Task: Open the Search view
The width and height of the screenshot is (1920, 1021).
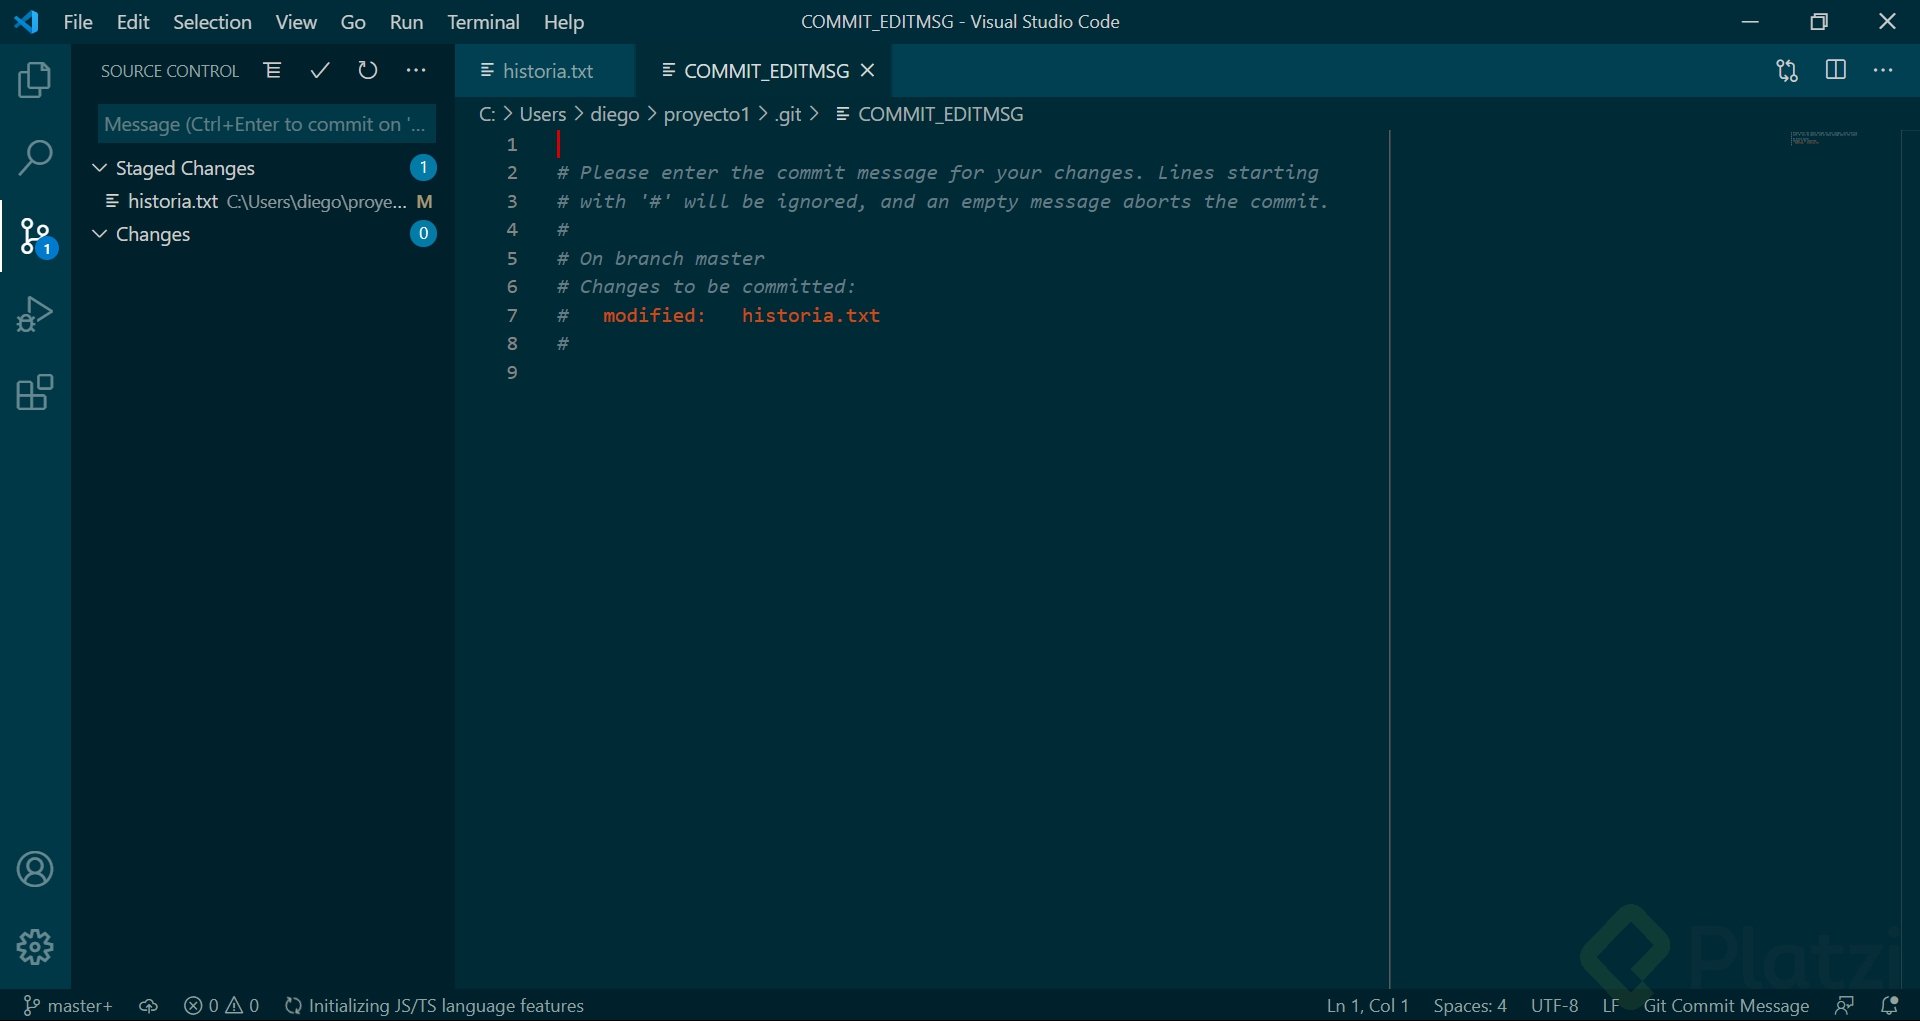Action: pyautogui.click(x=35, y=157)
